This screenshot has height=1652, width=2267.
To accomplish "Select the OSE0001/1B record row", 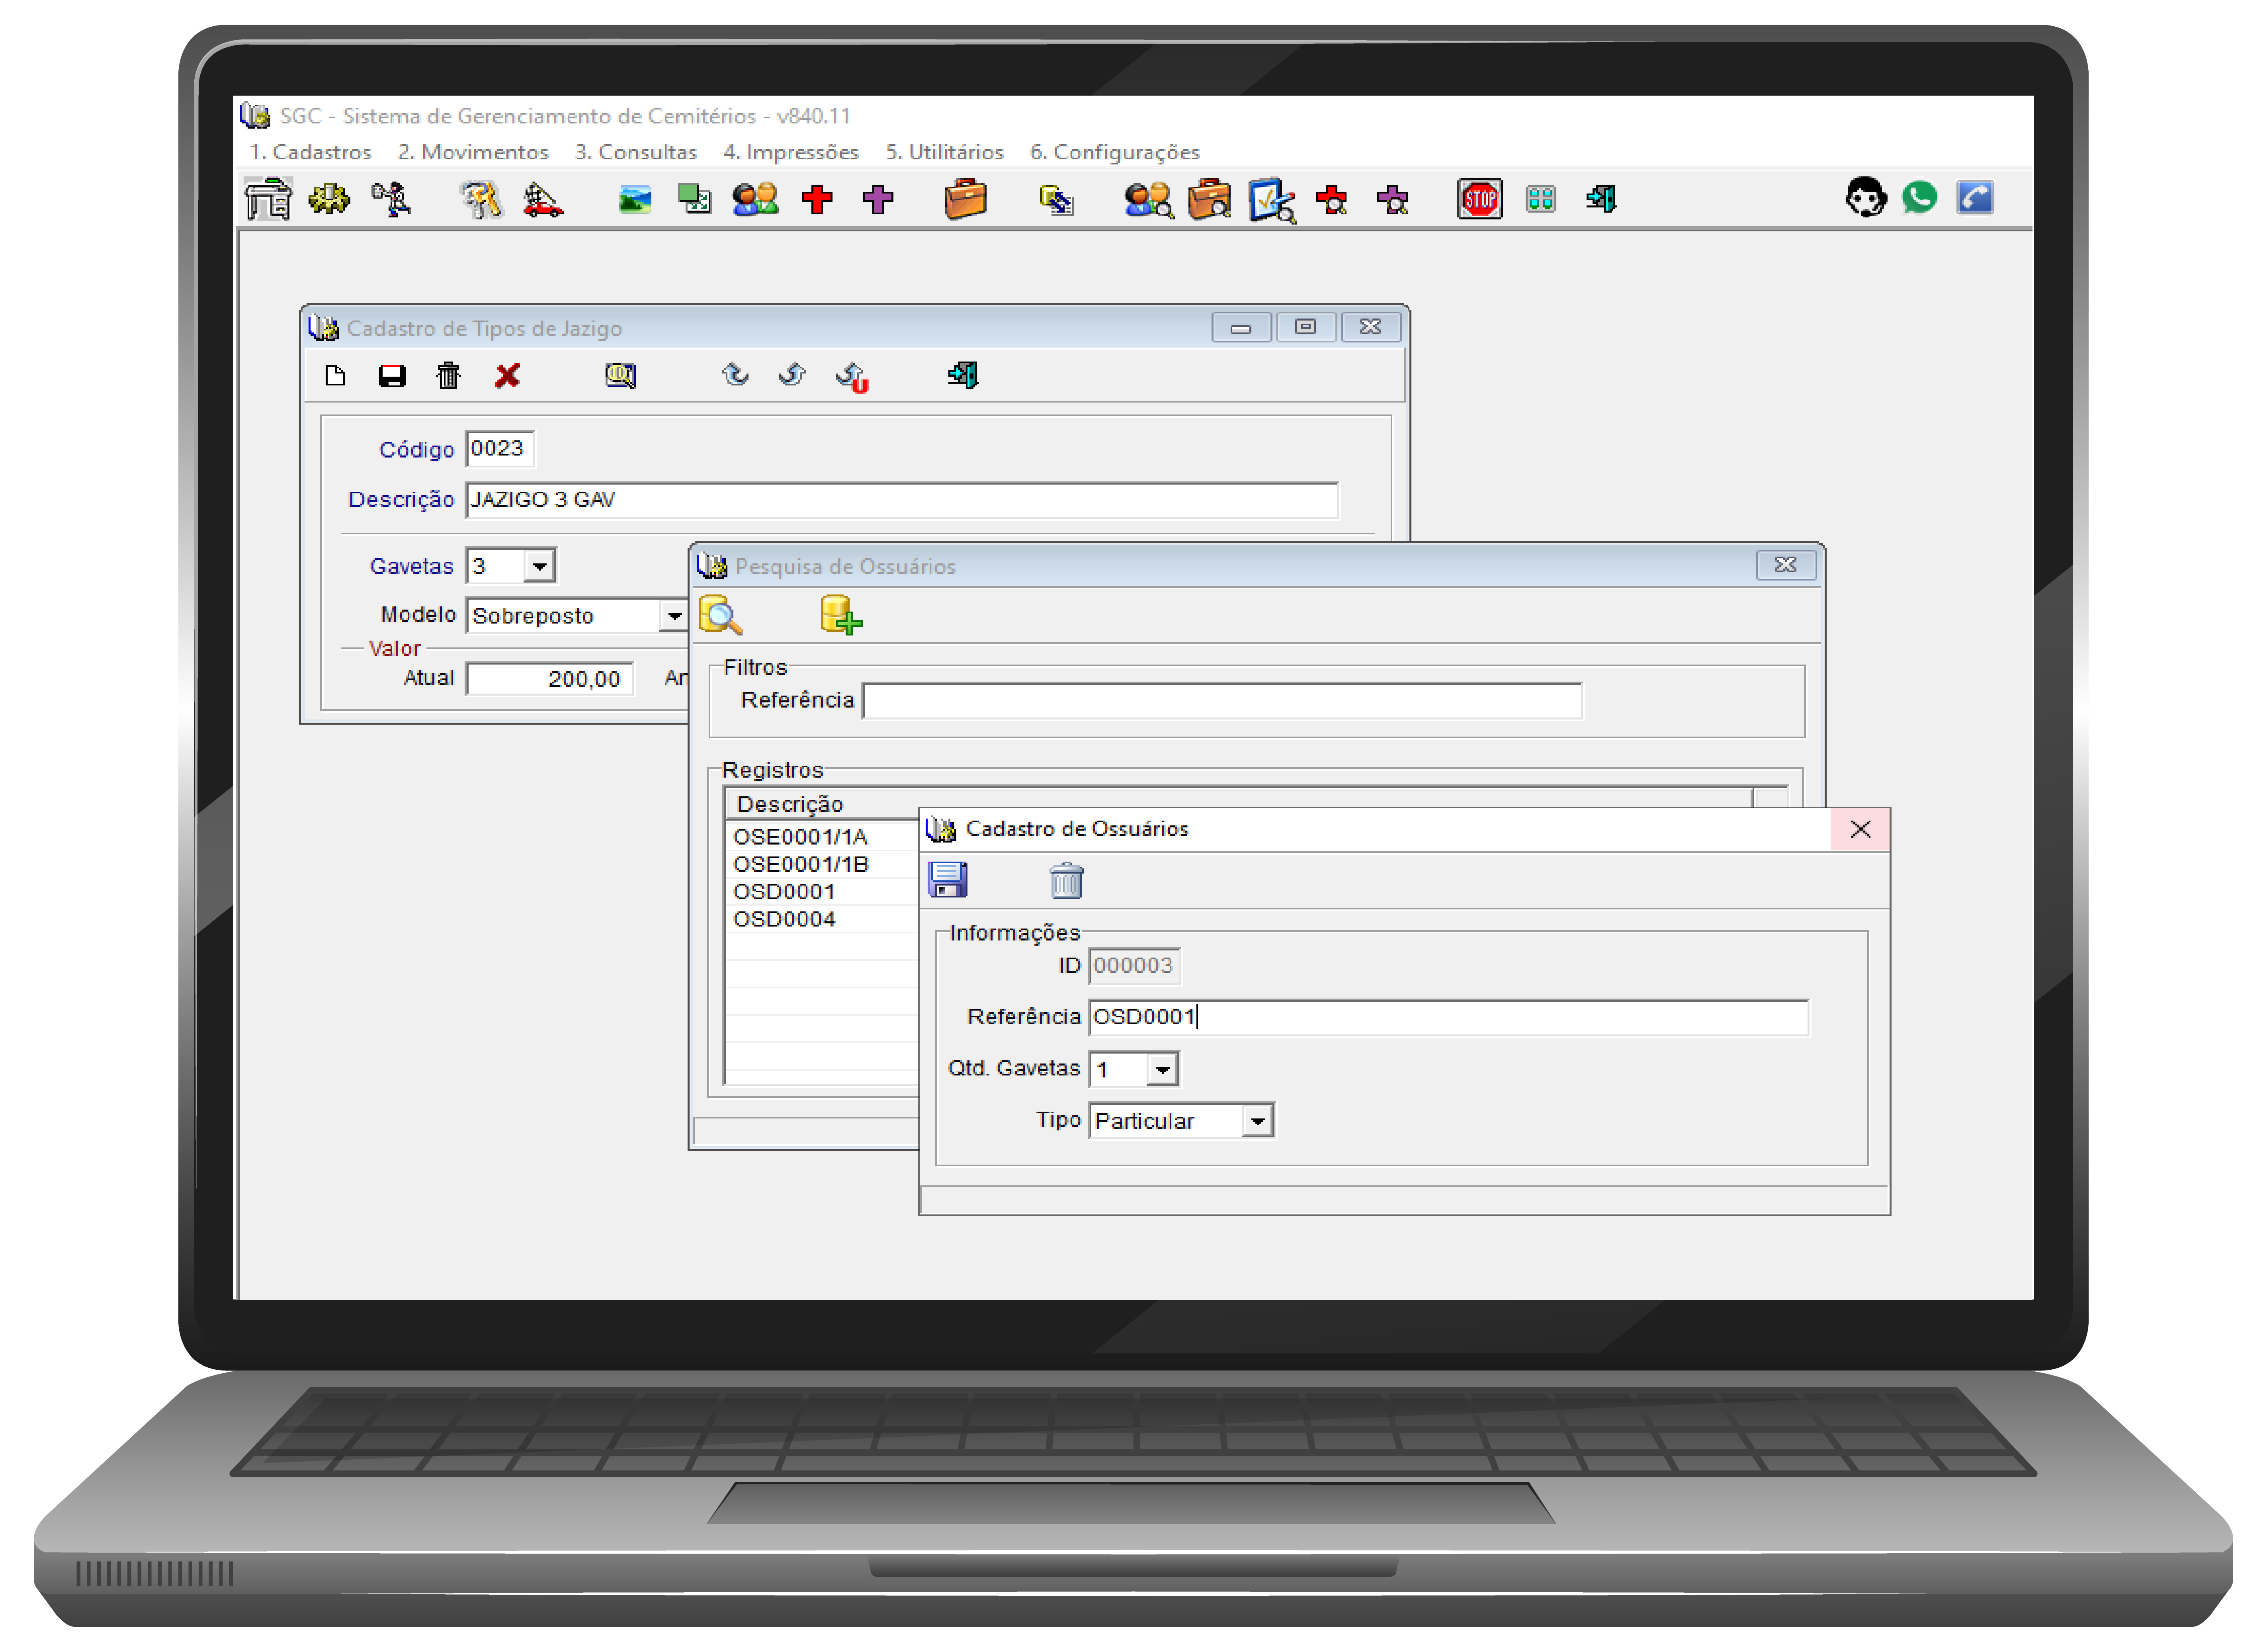I will click(x=822, y=865).
